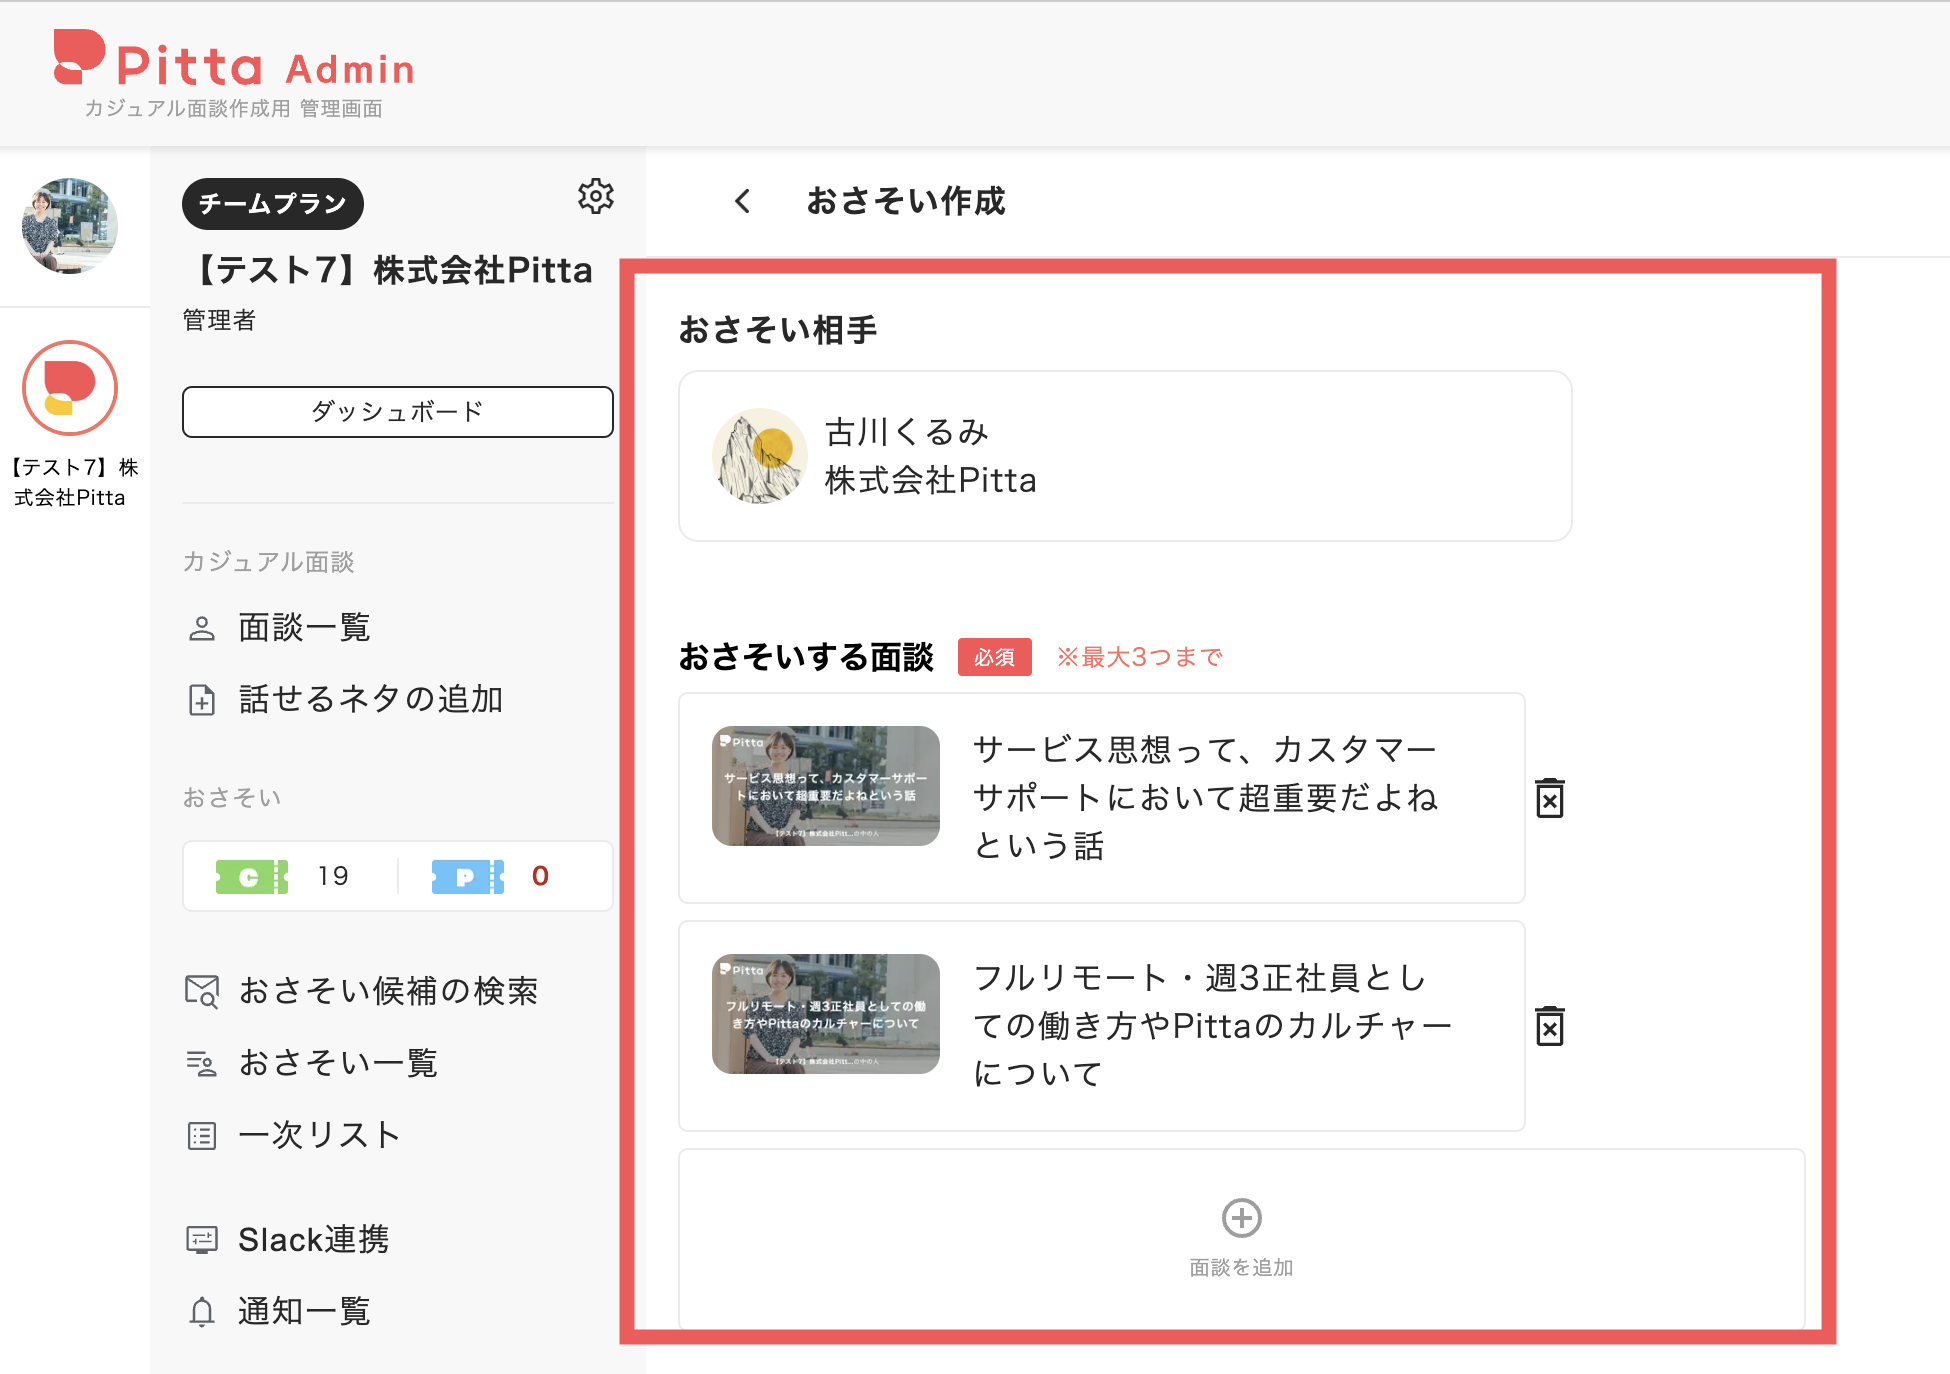The height and width of the screenshot is (1374, 1950).
Task: Open the settings gear icon
Action: click(596, 196)
